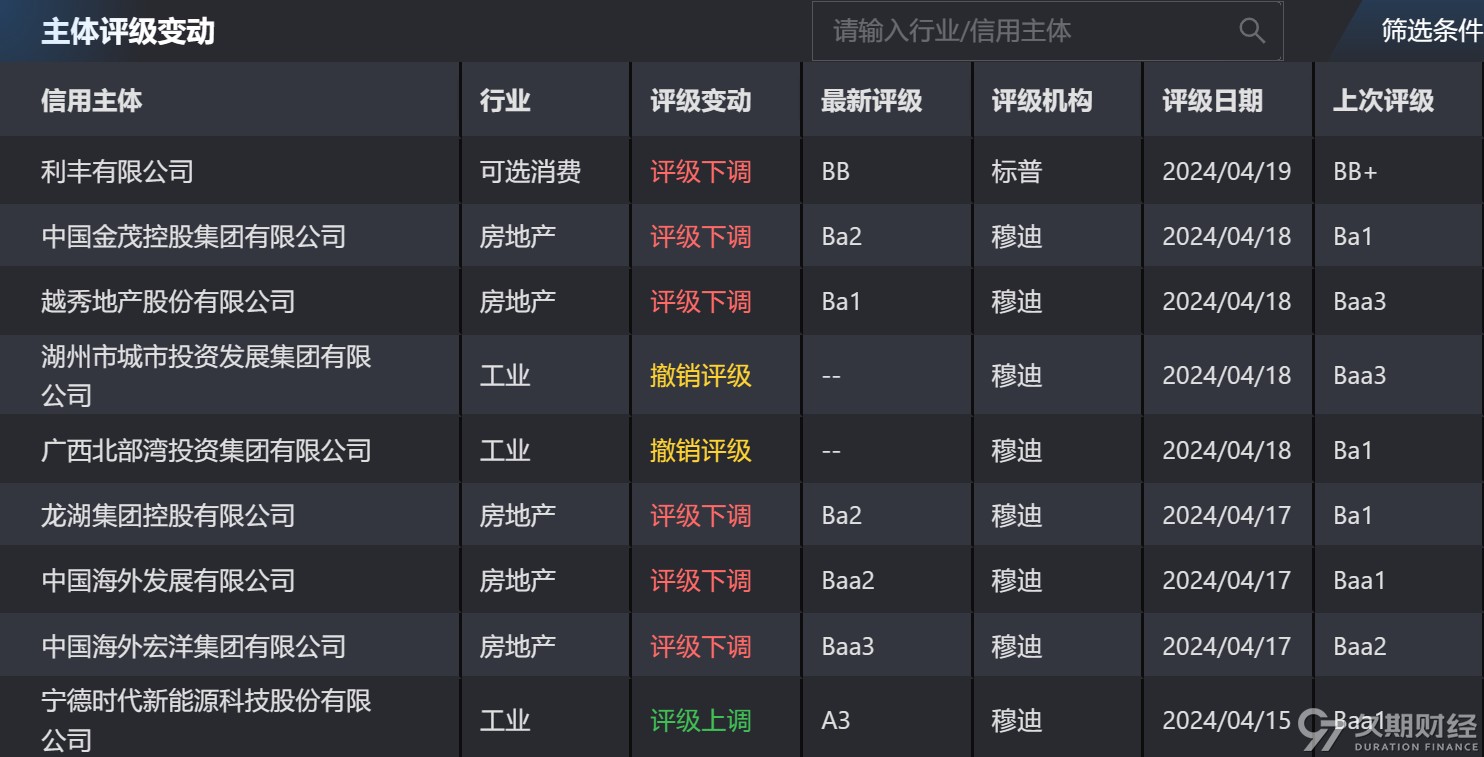Screen dimensions: 1484x757
Task: Open 广西北部湾投资集团有限公司 entry
Action: click(206, 451)
